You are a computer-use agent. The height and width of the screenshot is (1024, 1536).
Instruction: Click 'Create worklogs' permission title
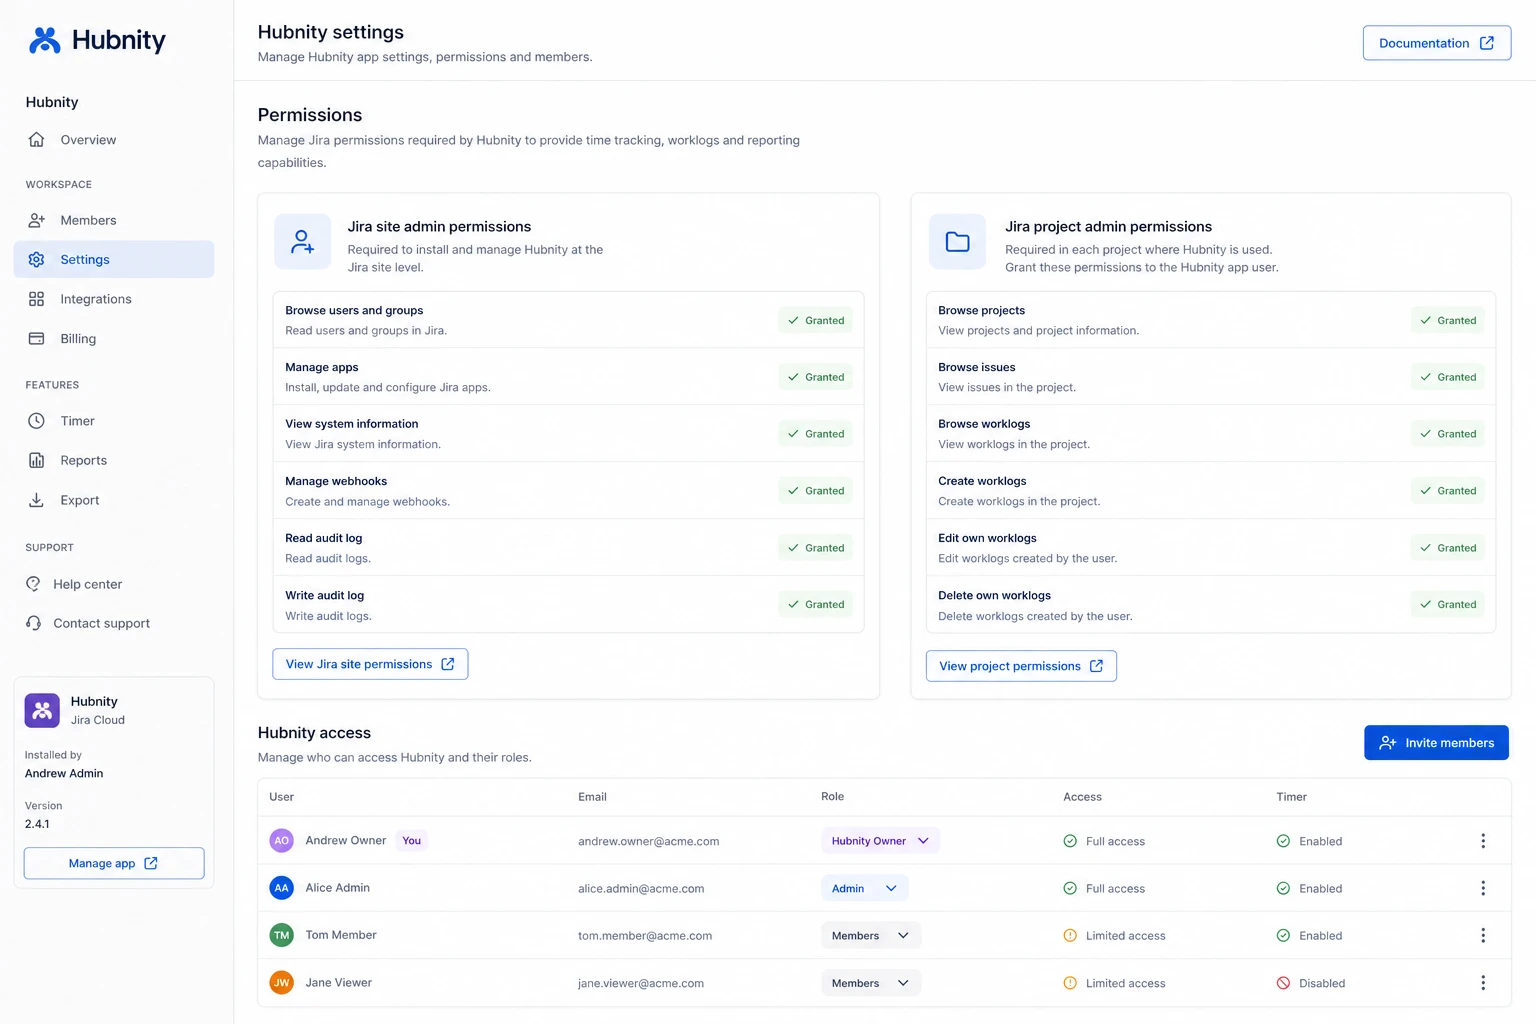(982, 481)
